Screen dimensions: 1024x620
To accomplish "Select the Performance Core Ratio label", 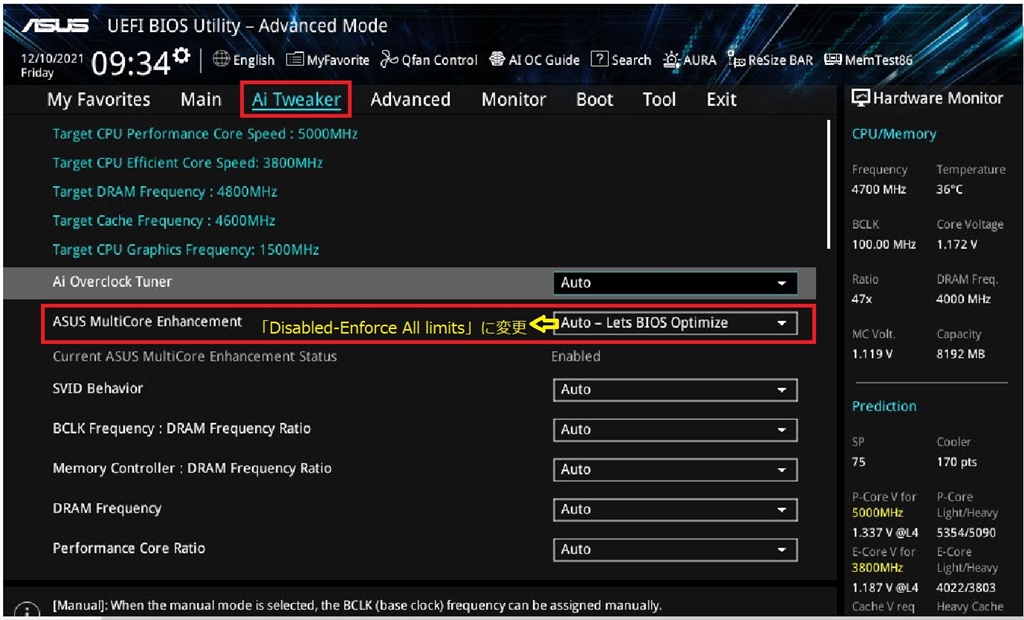I will [129, 548].
